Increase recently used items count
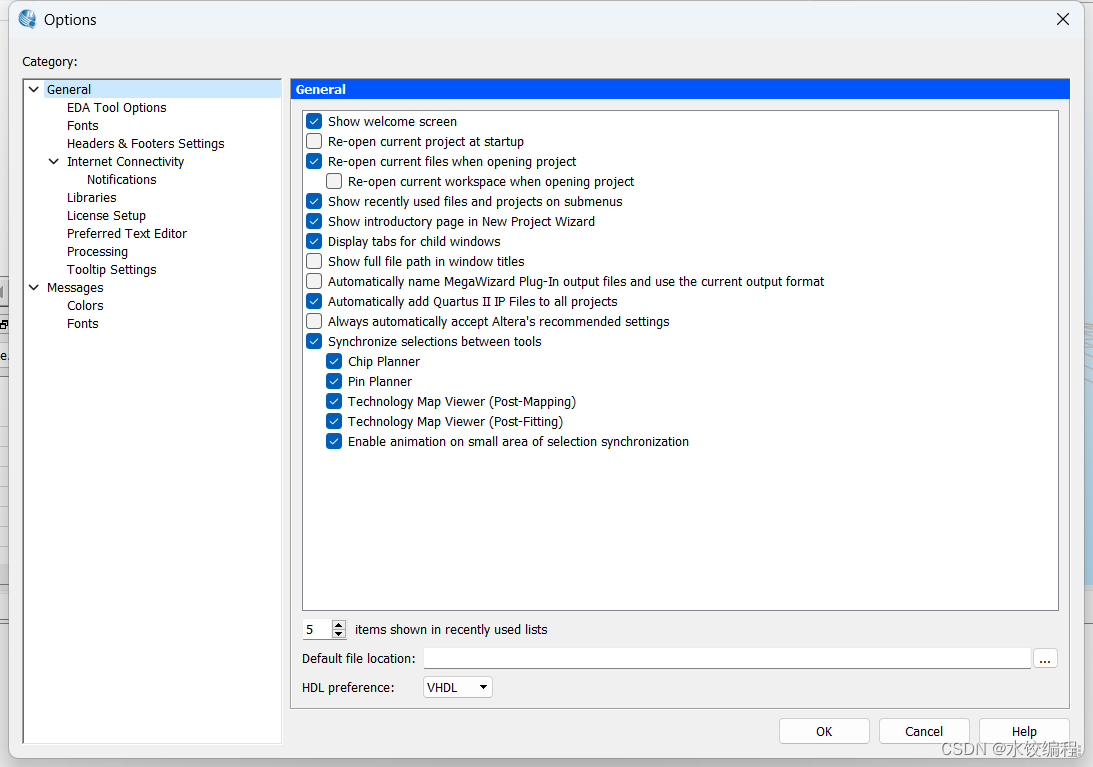Image resolution: width=1093 pixels, height=767 pixels. (x=339, y=625)
